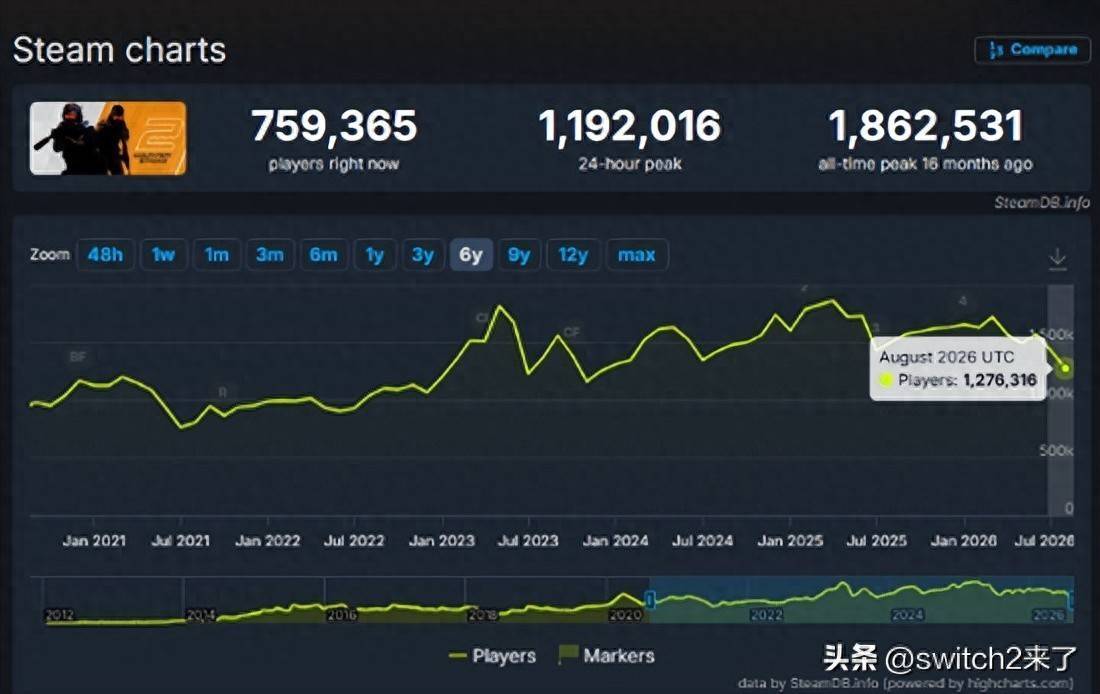The image size is (1100, 694).
Task: Click the Jan 2021 axis label
Action: tap(94, 541)
